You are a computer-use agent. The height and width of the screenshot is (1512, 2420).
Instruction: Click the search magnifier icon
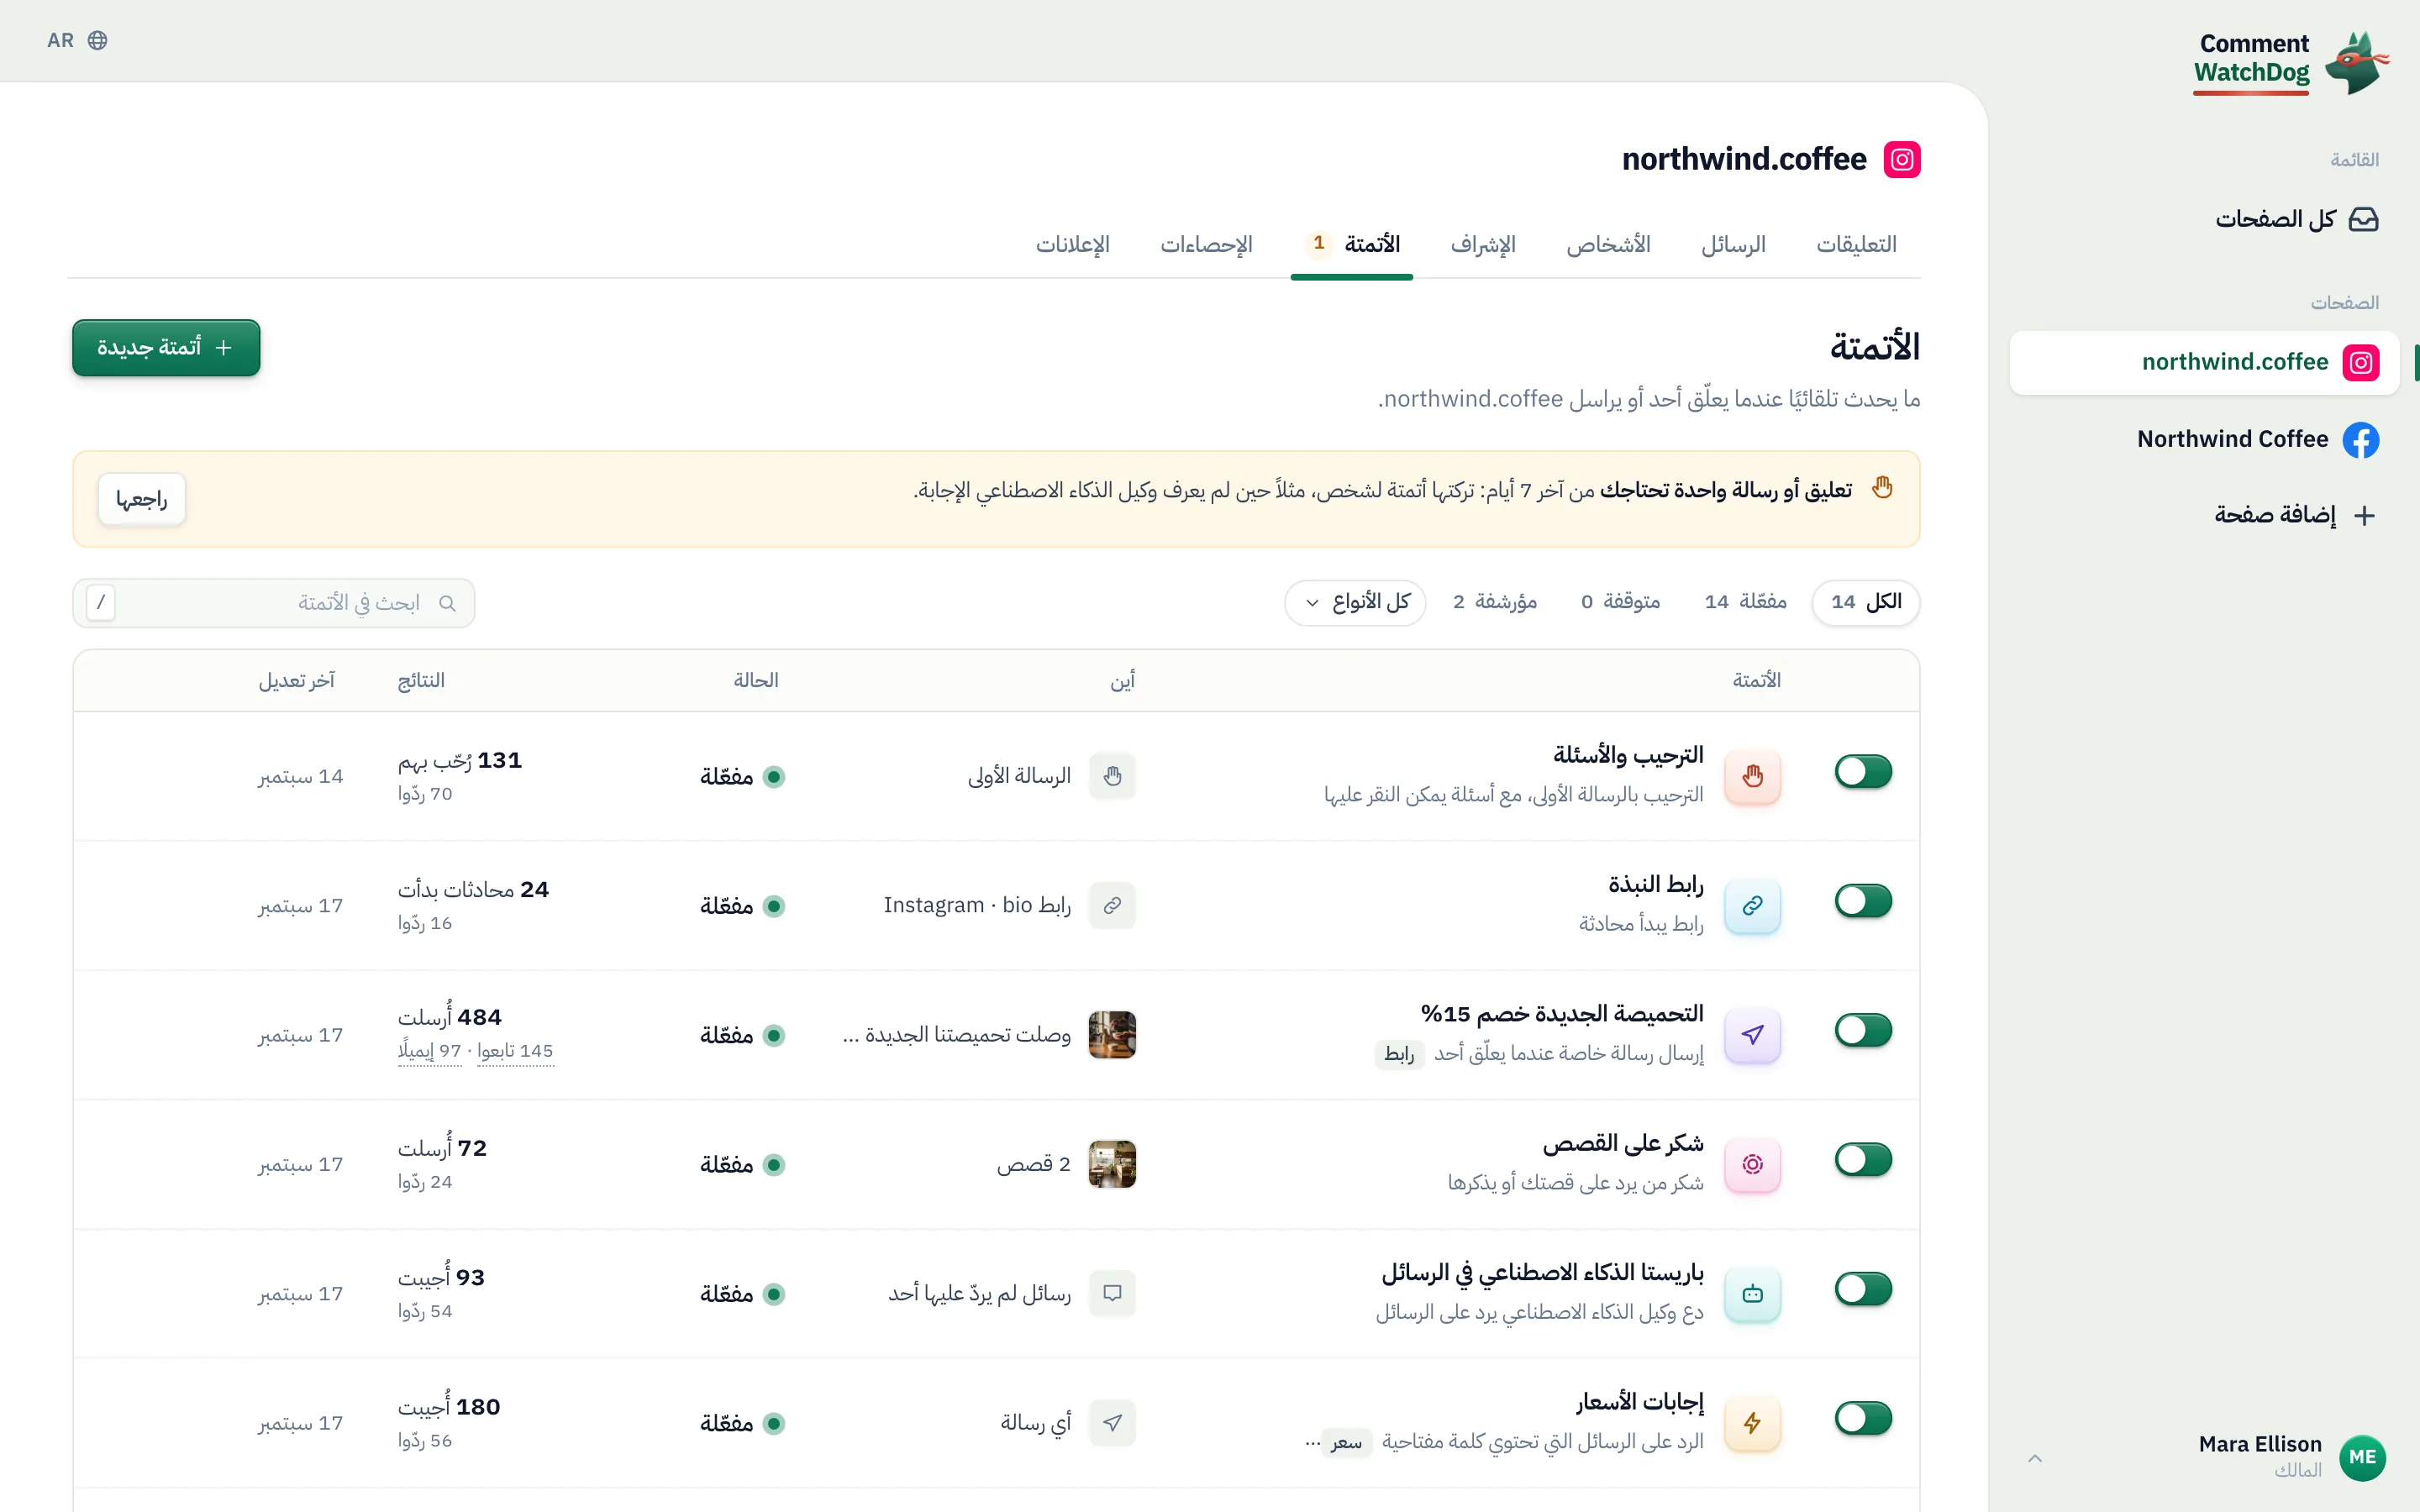[x=447, y=603]
